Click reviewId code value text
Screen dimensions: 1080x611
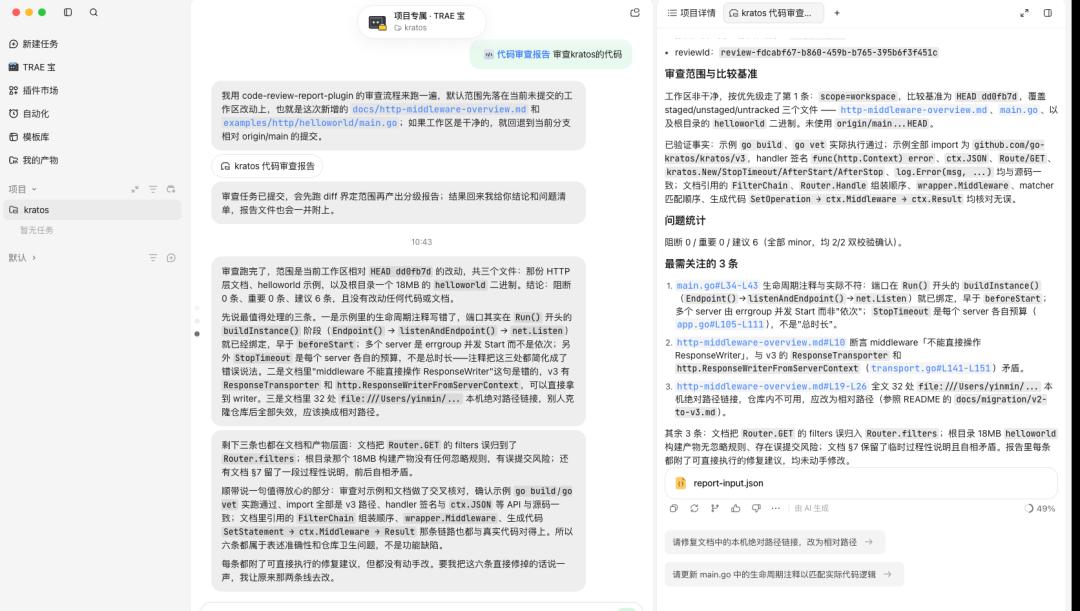point(829,52)
